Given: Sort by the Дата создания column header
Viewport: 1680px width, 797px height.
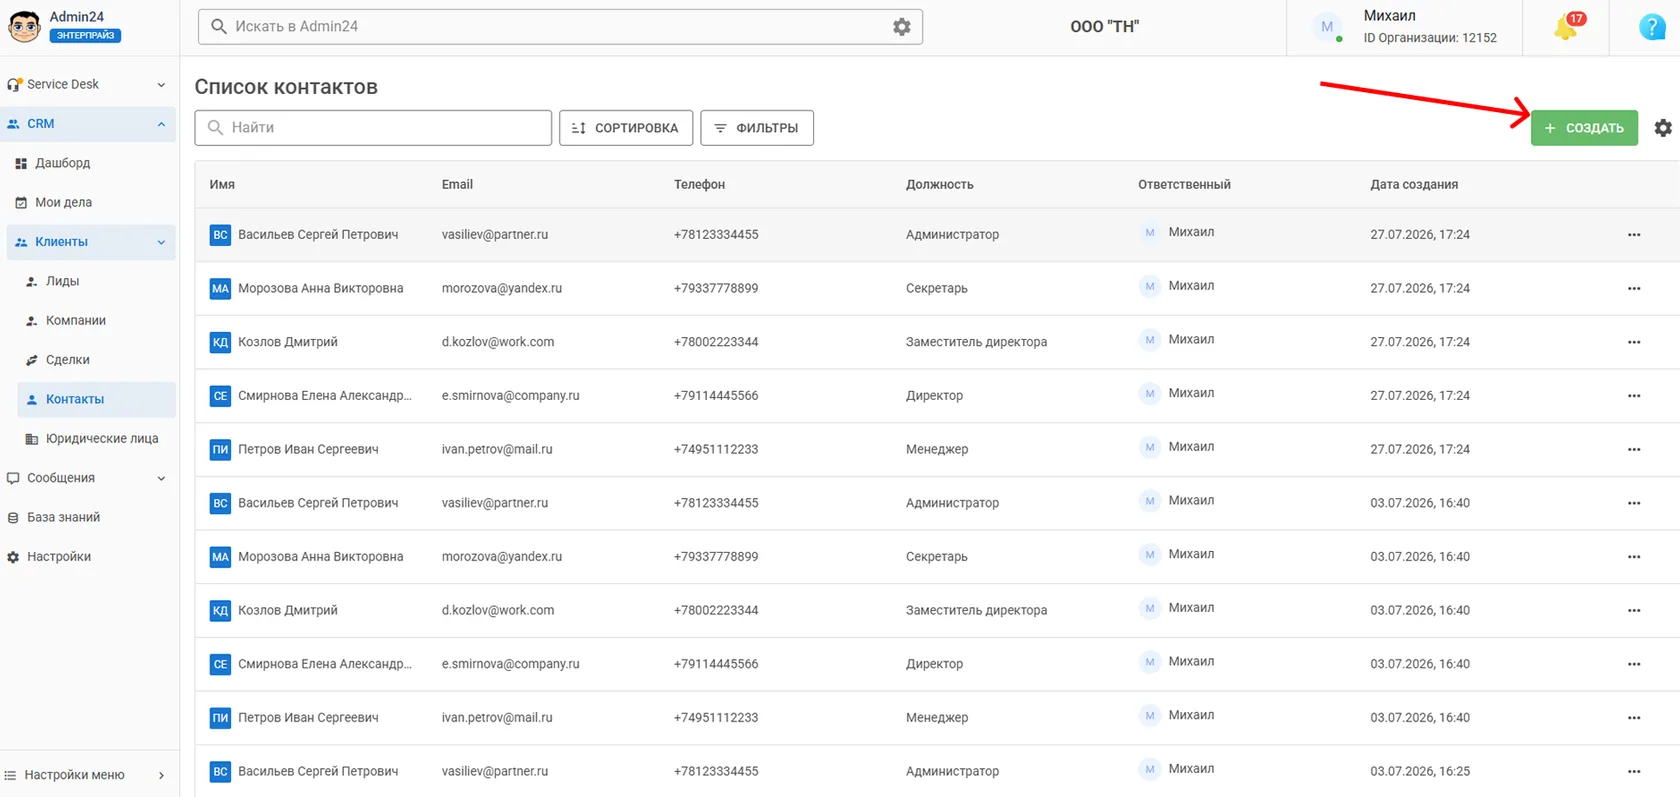Looking at the screenshot, I should pos(1414,185).
